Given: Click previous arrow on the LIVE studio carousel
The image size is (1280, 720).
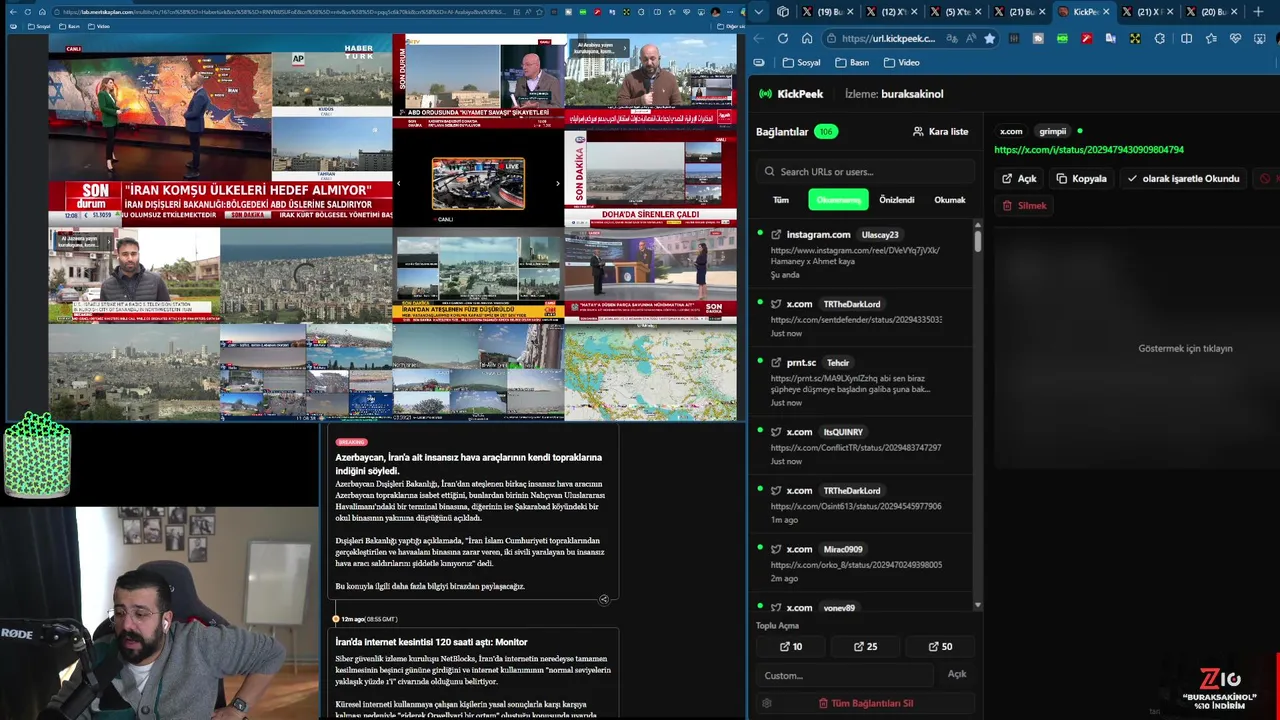Looking at the screenshot, I should pyautogui.click(x=399, y=183).
